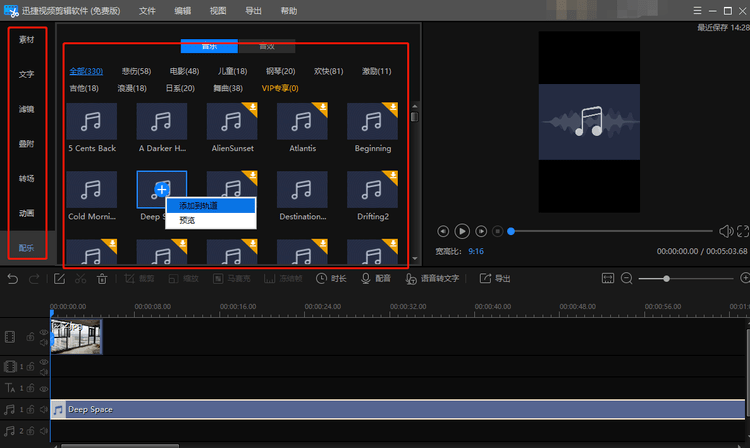Open the hamburger menu in title bar
750x448 pixels.
click(697, 11)
